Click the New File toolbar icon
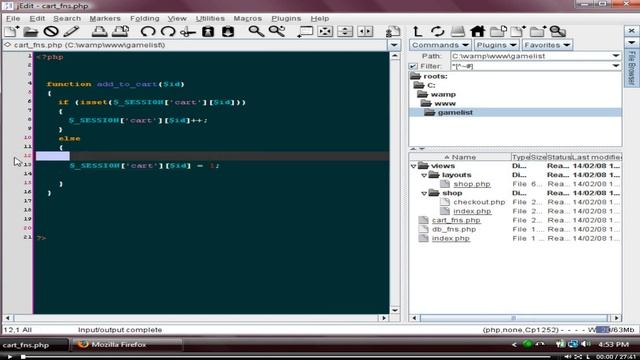Screen dimensions: 640x360 (x=11, y=31)
